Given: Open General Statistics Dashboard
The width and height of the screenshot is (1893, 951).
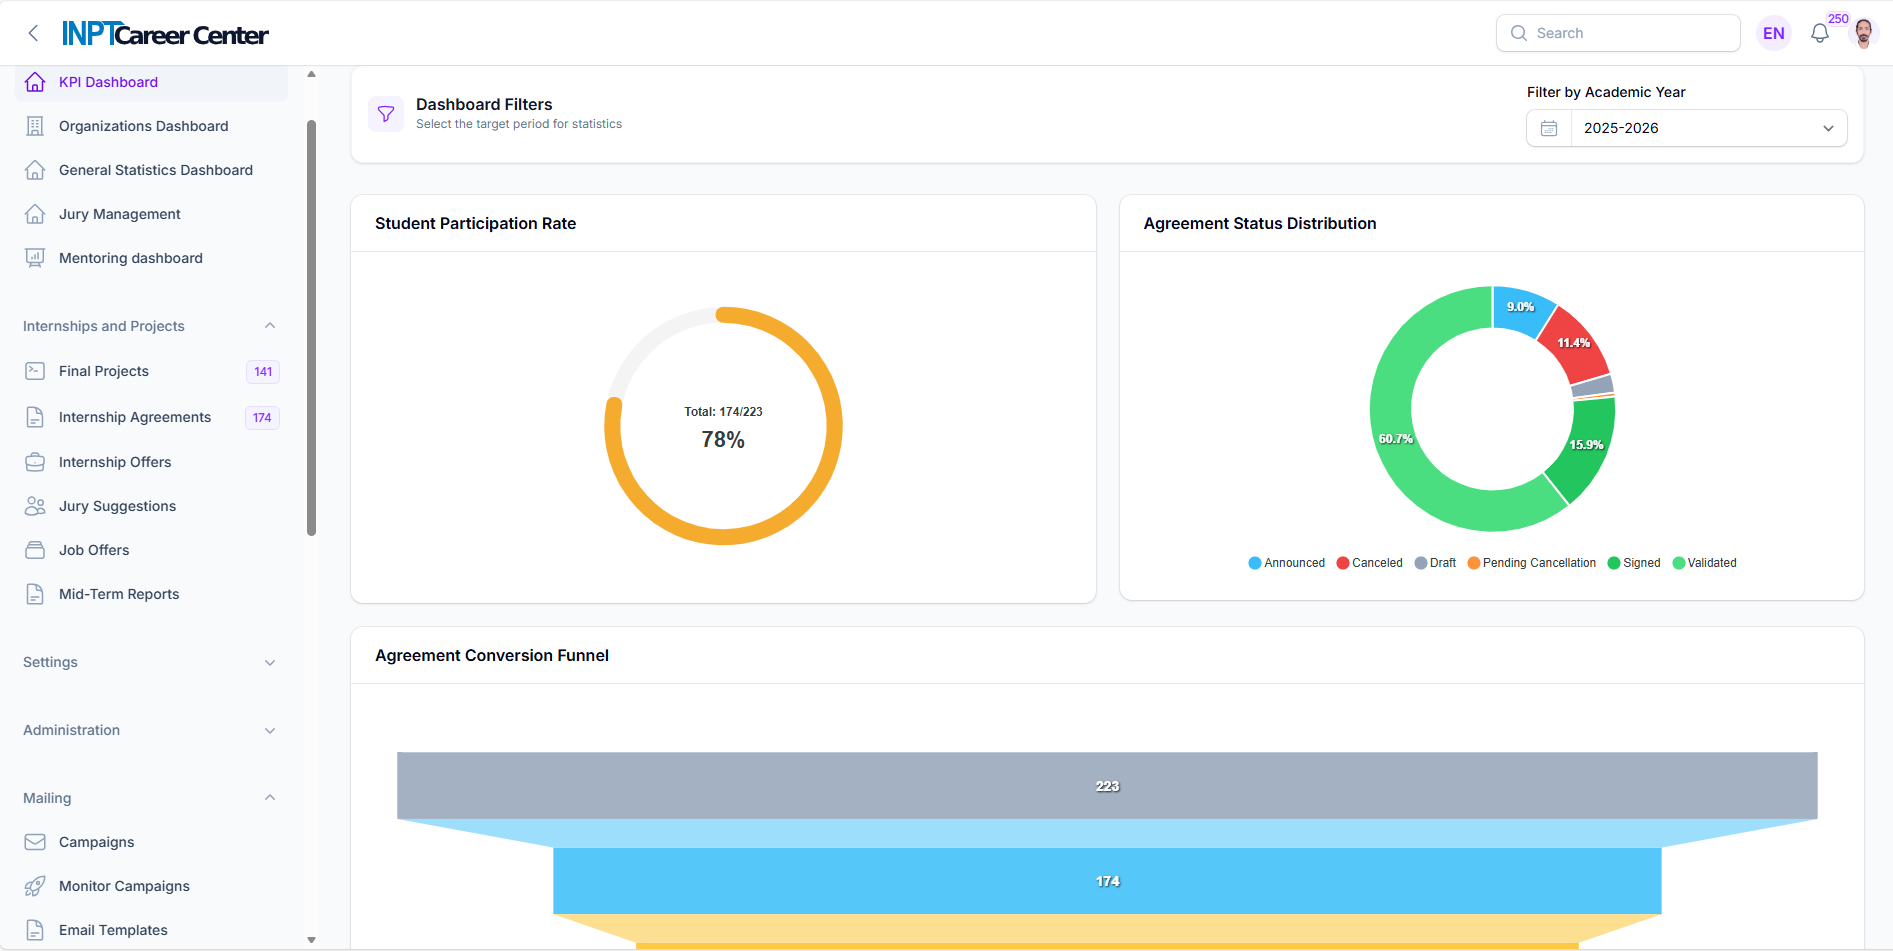Looking at the screenshot, I should [155, 170].
